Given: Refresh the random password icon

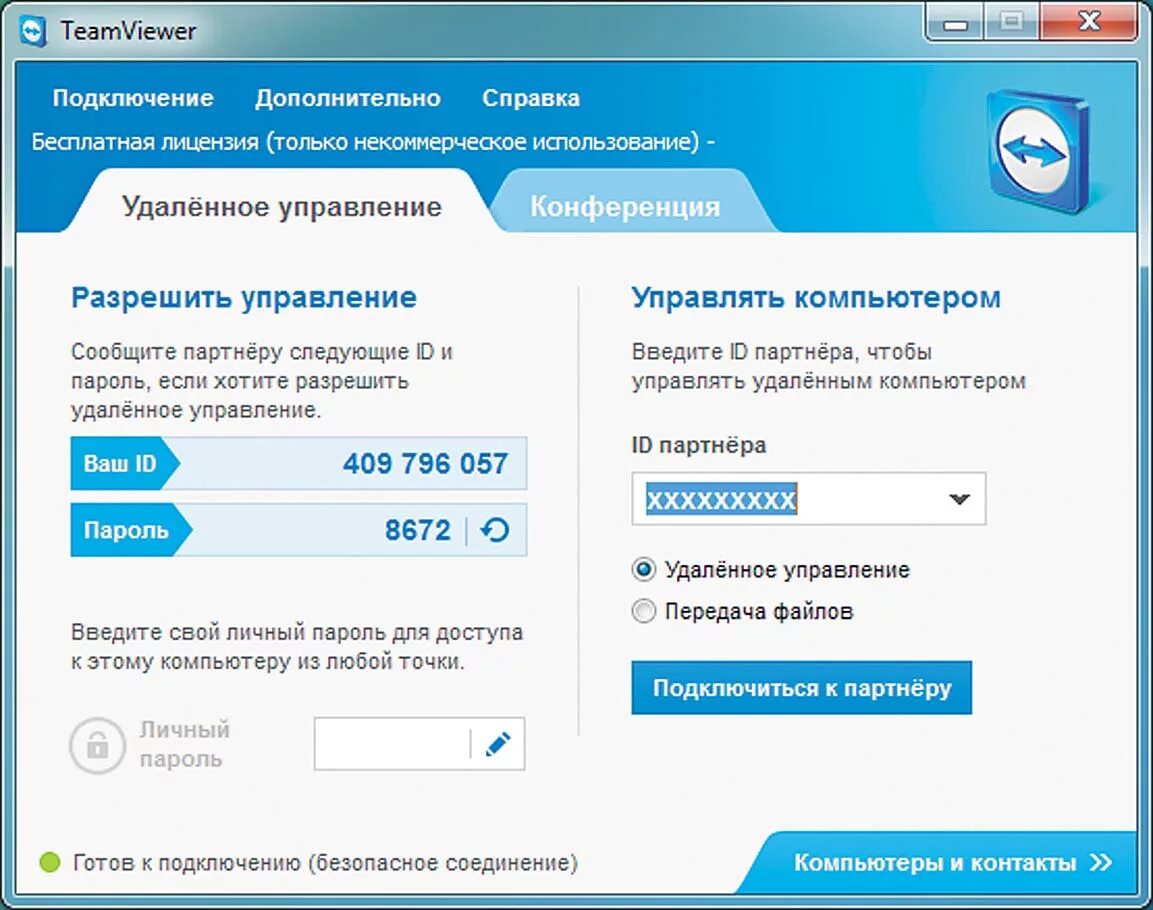Looking at the screenshot, I should click(495, 530).
